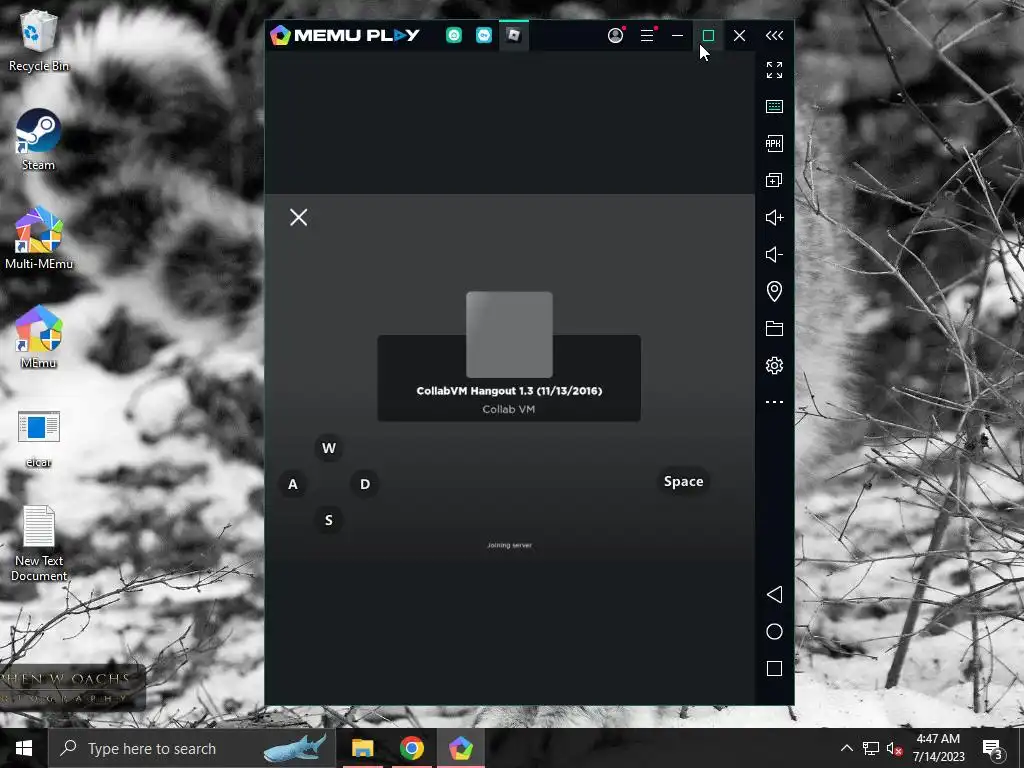Open the first green app tab in MEmu
Viewport: 1024px width, 768px height.
[x=454, y=35]
